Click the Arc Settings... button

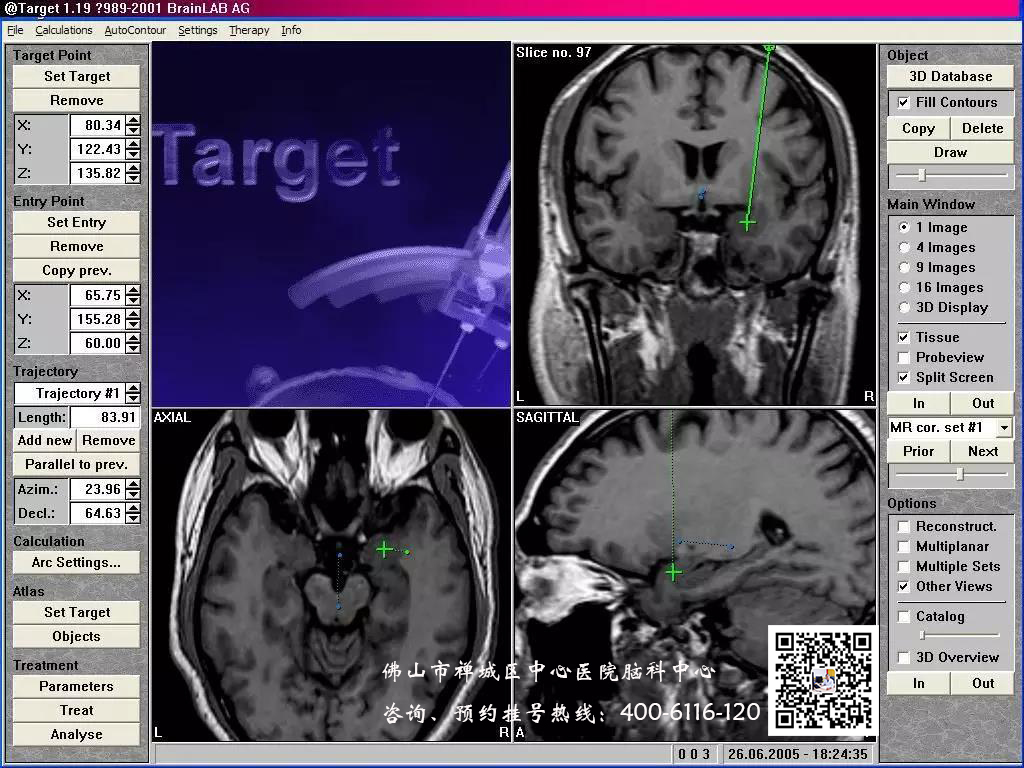[x=76, y=562]
